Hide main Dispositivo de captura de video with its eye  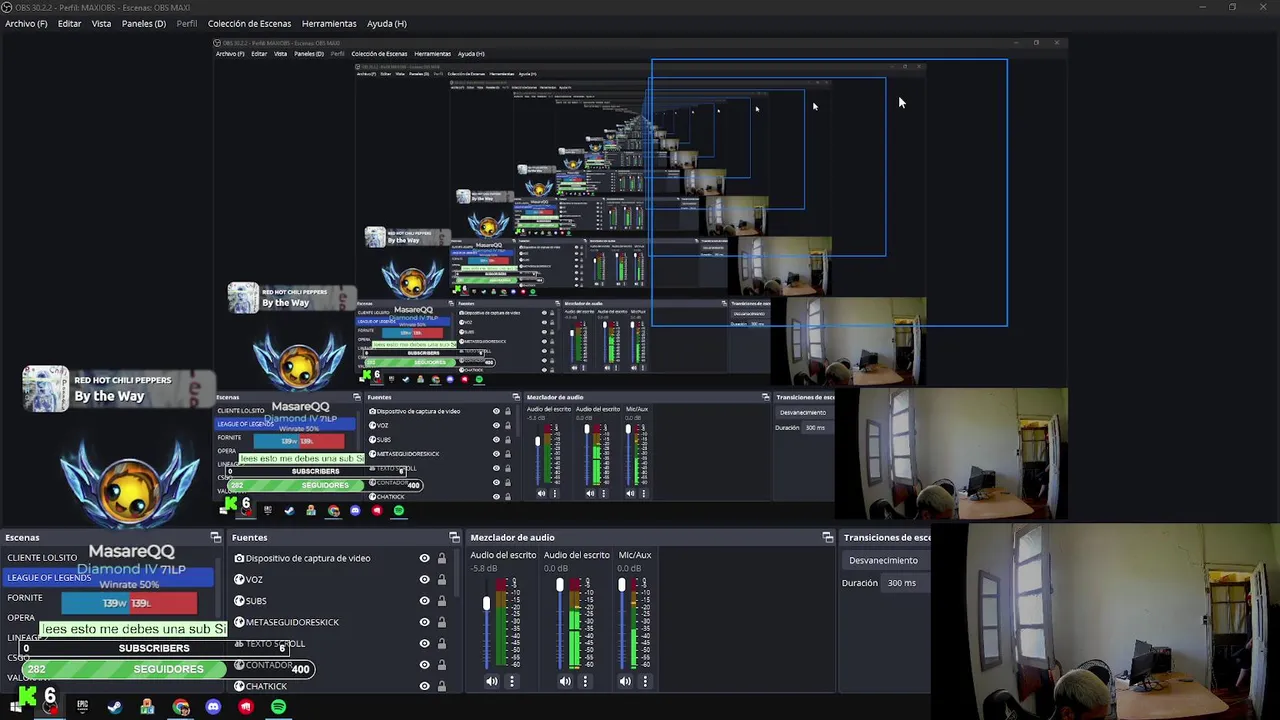[x=424, y=558]
